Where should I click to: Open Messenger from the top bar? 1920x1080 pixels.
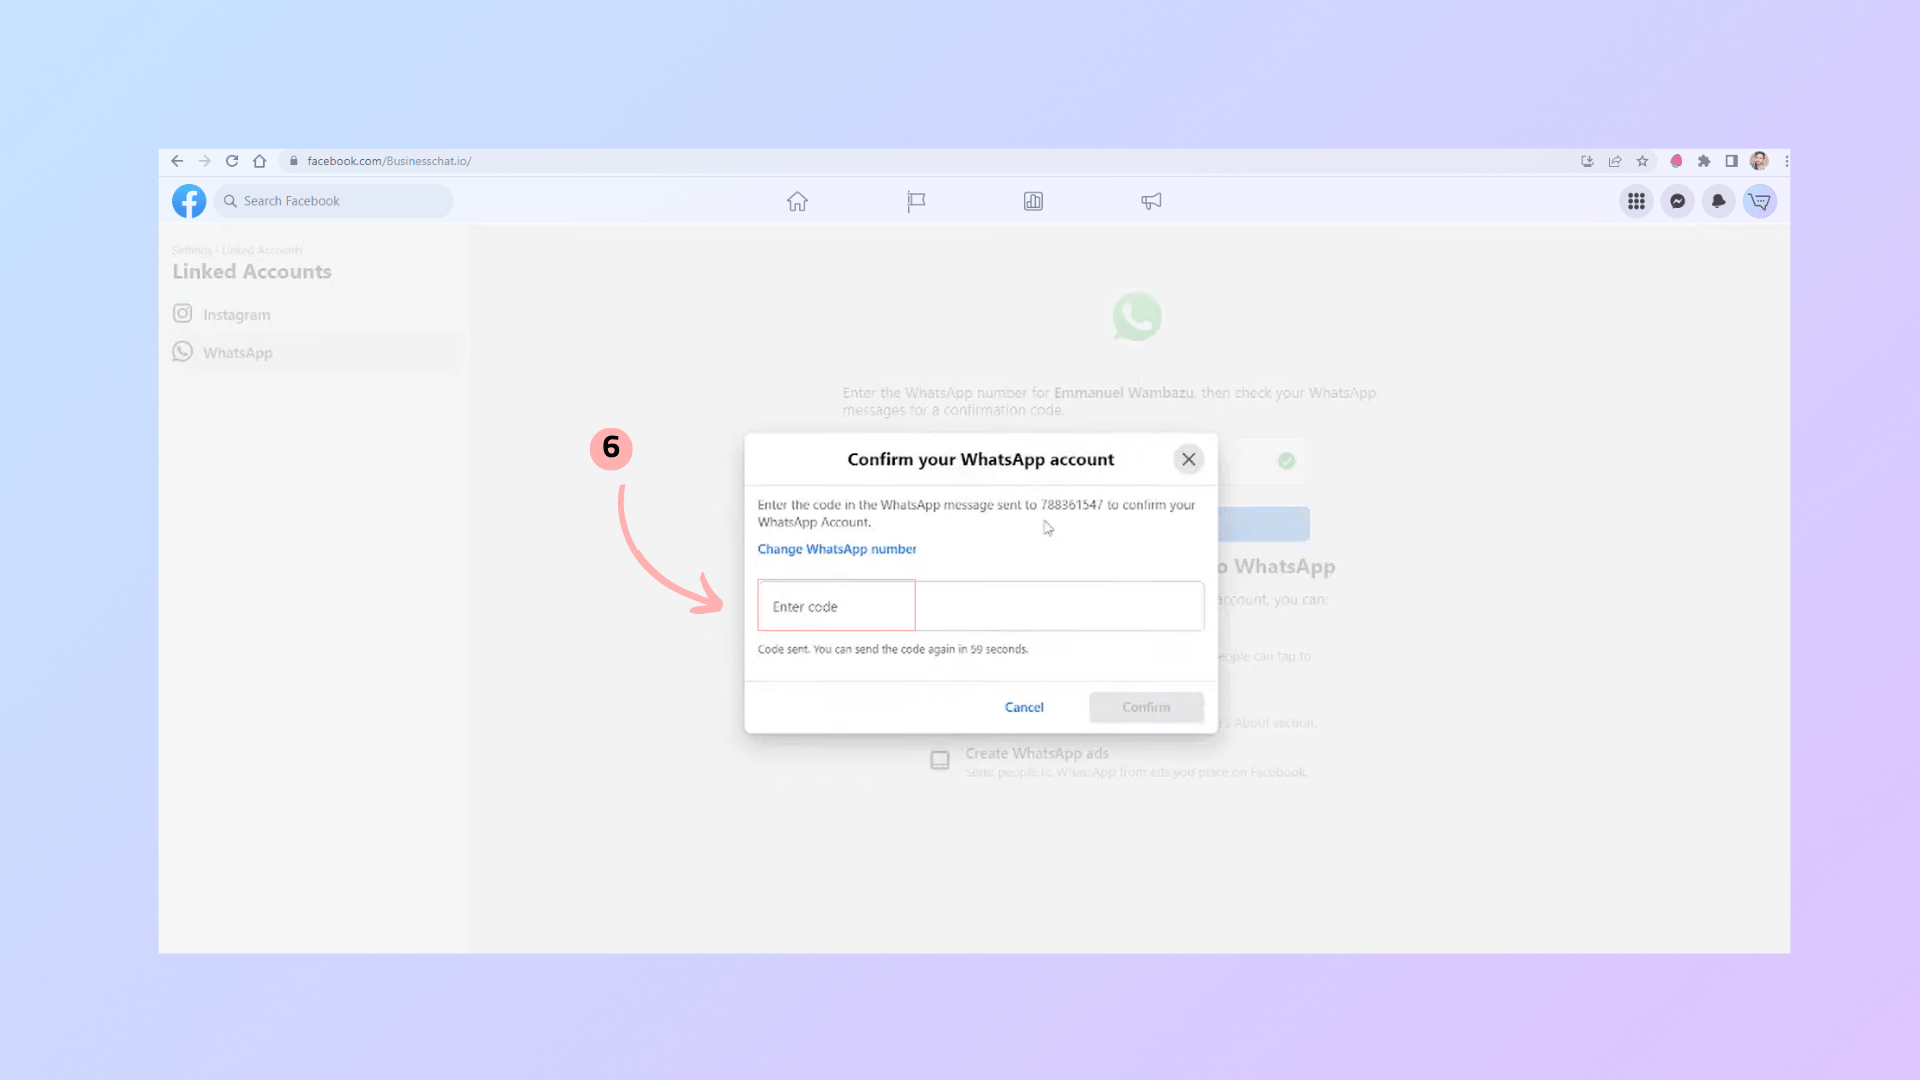pyautogui.click(x=1677, y=201)
